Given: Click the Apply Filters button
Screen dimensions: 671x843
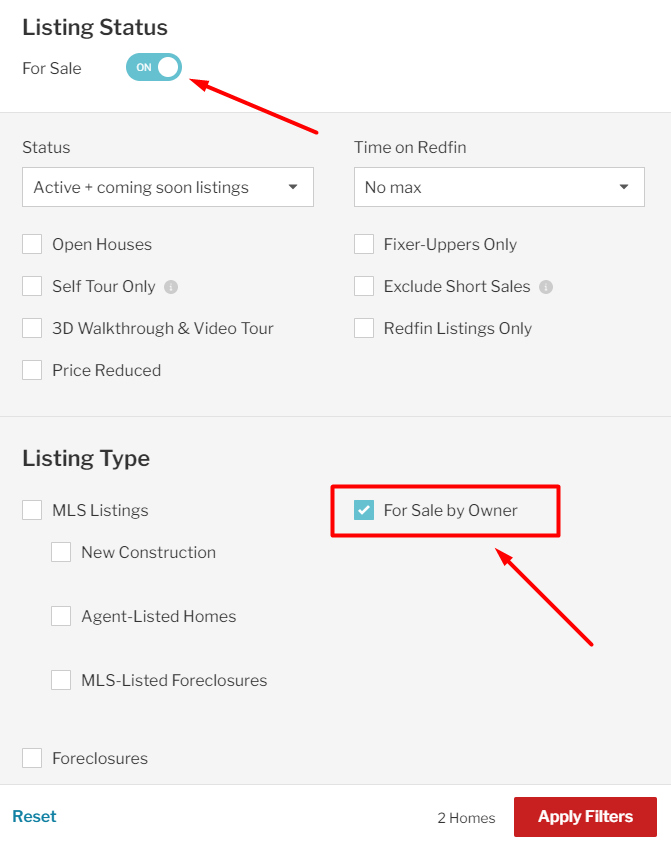Looking at the screenshot, I should (586, 817).
